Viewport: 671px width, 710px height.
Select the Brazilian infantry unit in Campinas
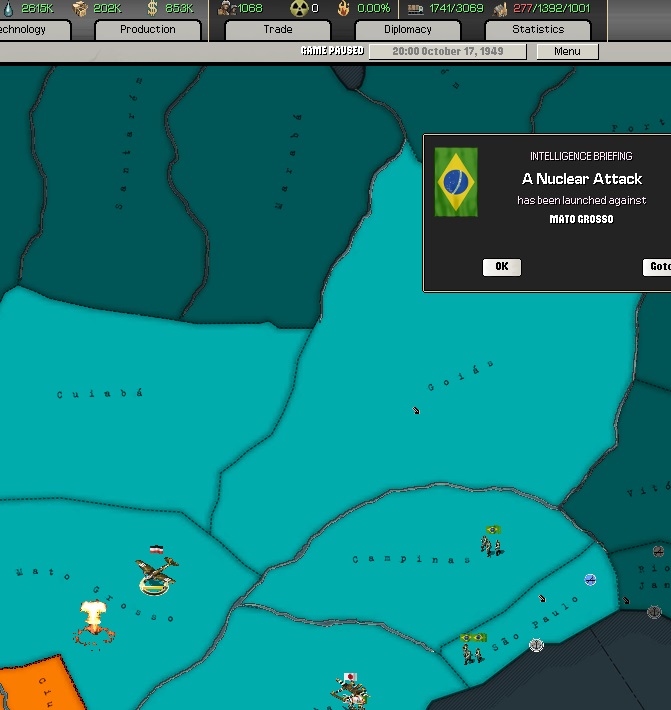[492, 541]
